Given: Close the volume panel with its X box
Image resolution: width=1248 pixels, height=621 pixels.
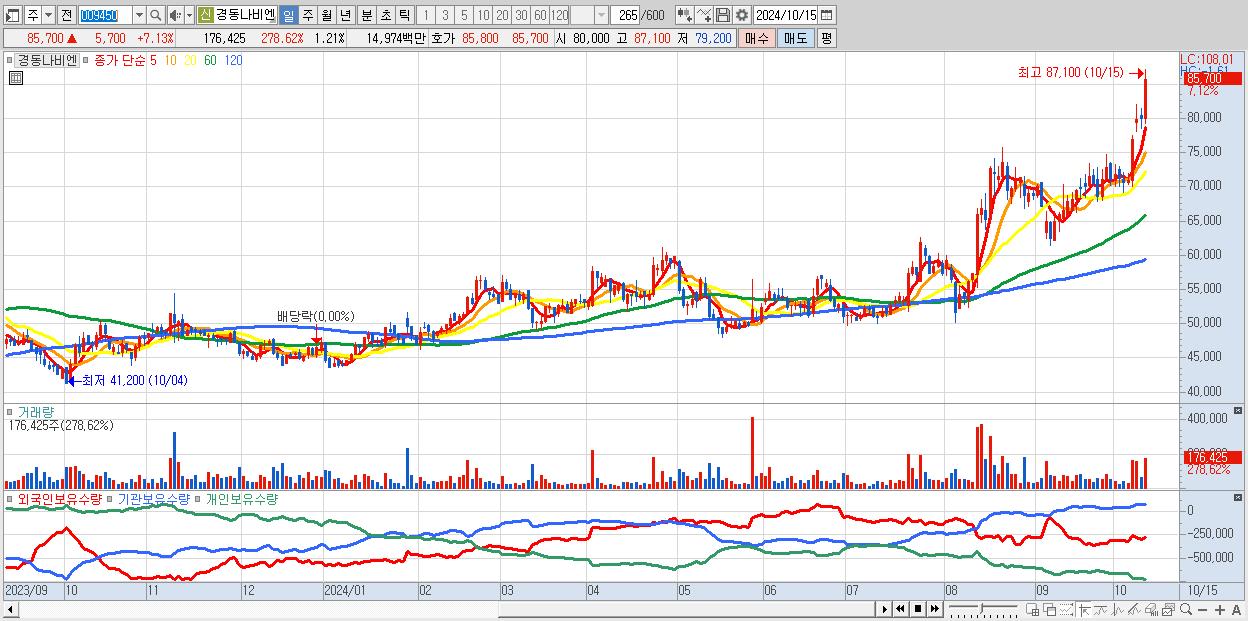Looking at the screenshot, I should point(1239,411).
